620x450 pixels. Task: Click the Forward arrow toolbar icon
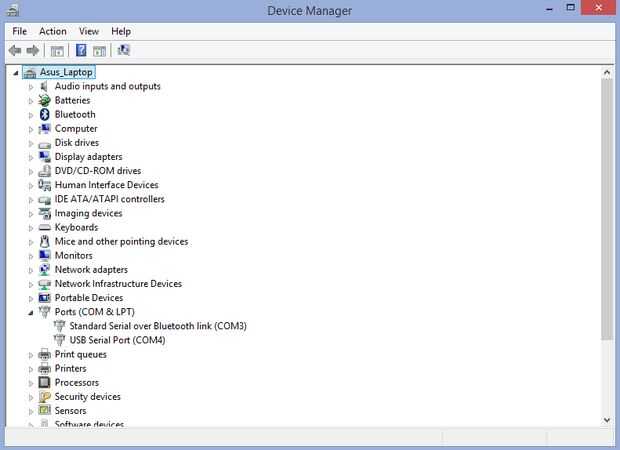(33, 50)
